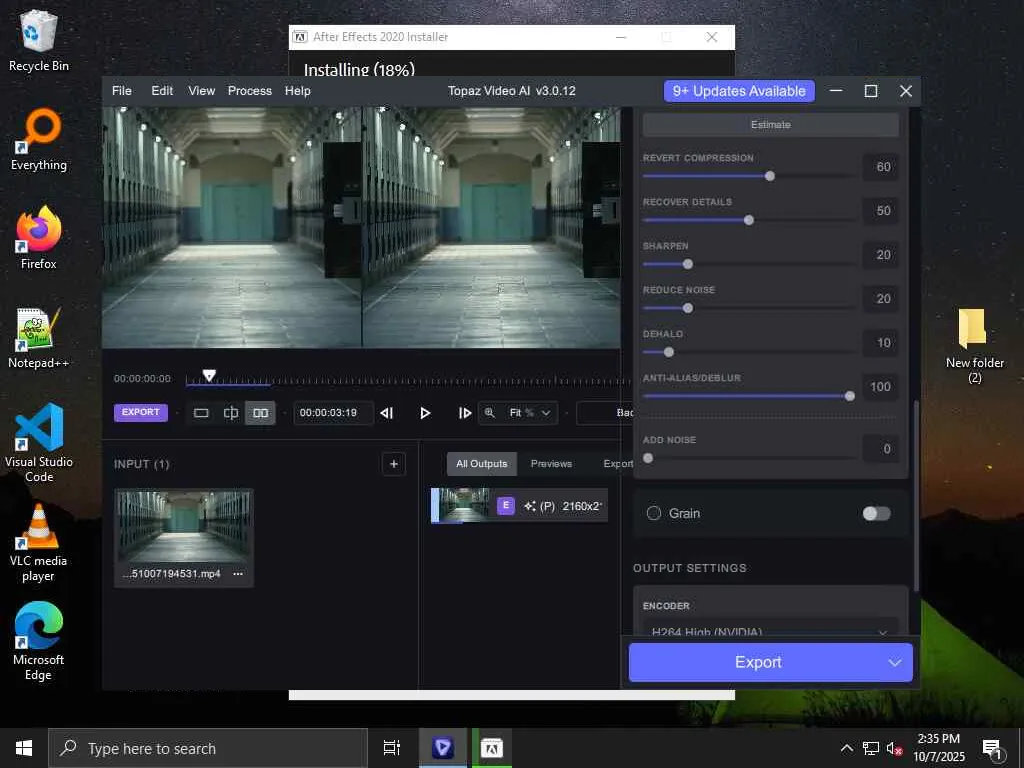Viewport: 1024px width, 768px height.
Task: Add a new input video with plus button
Action: [394, 464]
